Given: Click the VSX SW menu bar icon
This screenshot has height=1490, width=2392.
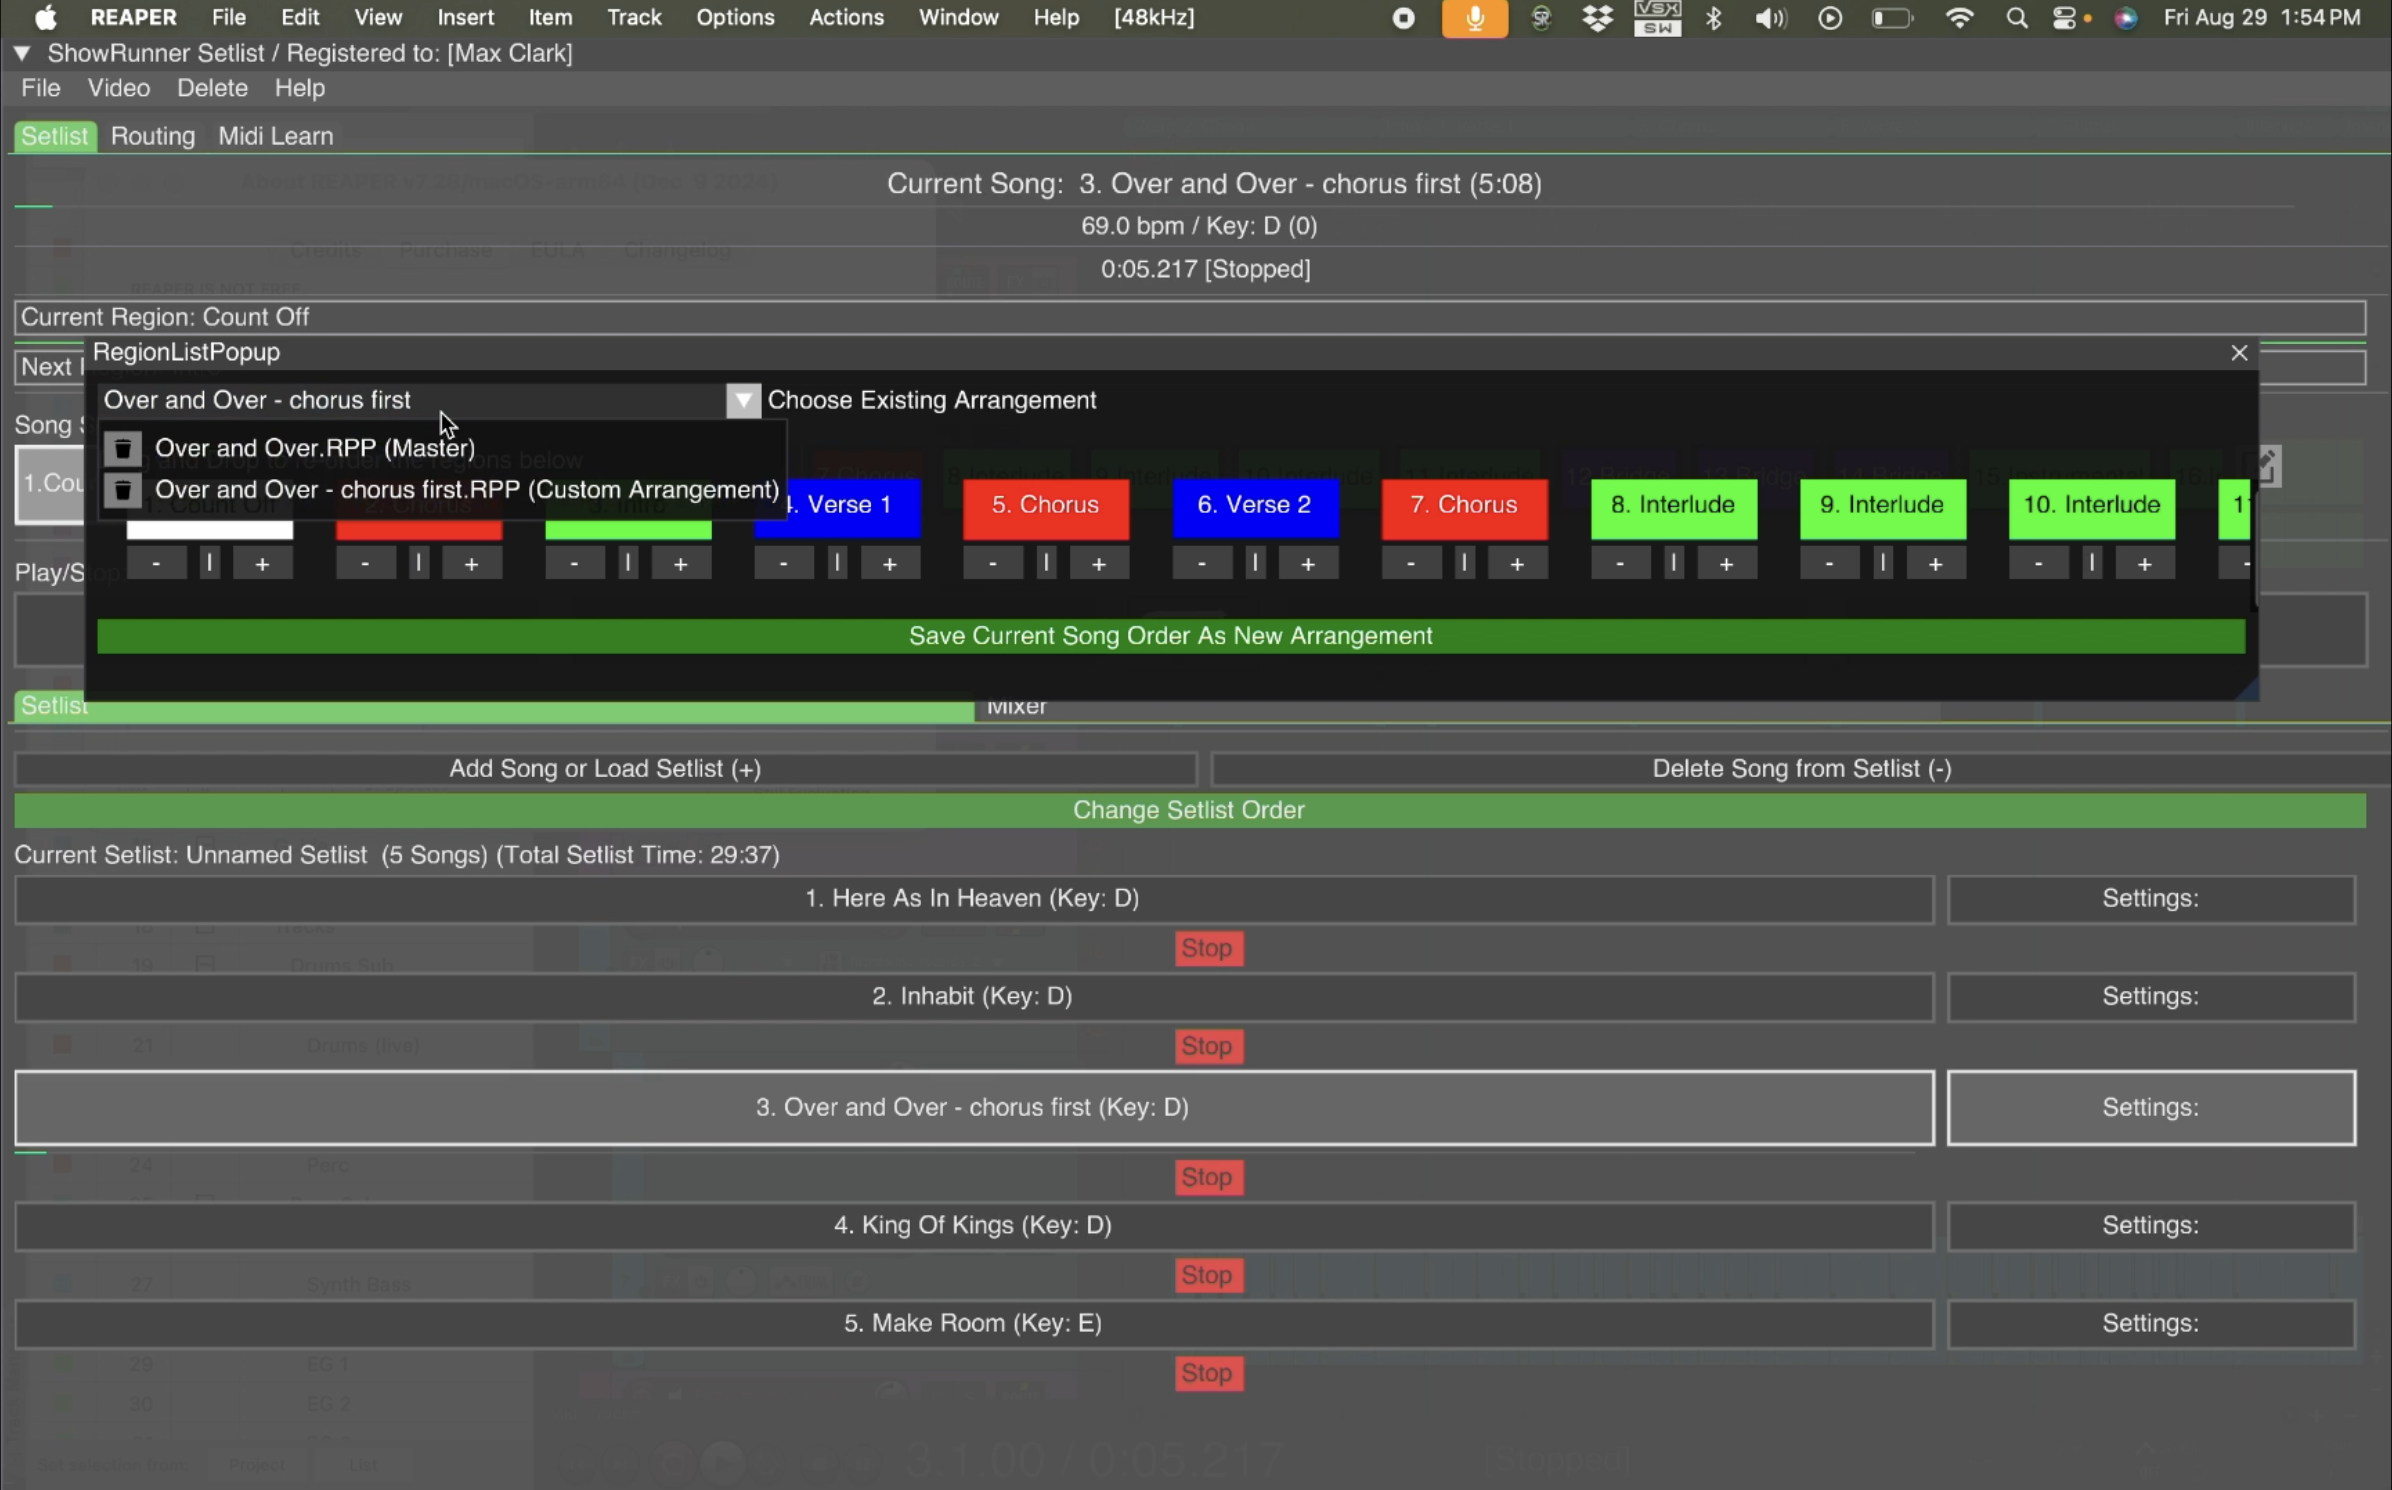Looking at the screenshot, I should (x=1657, y=17).
